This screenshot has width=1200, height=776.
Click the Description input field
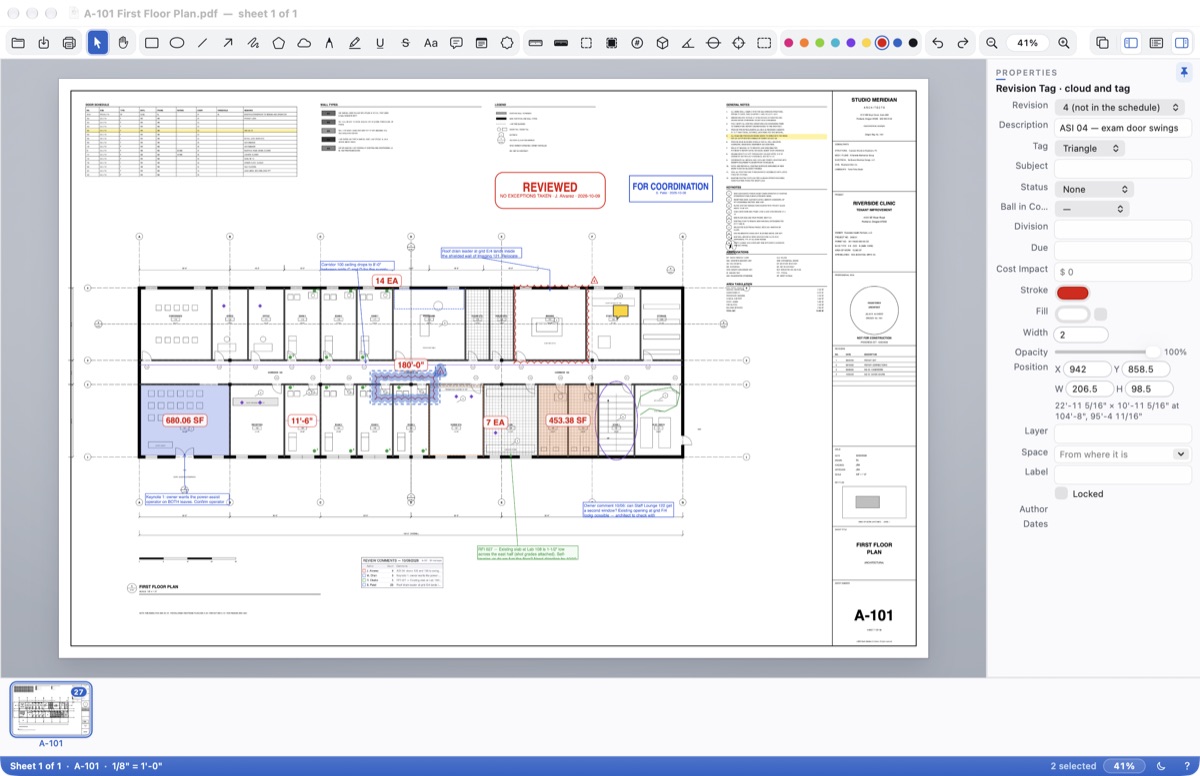tap(1123, 128)
